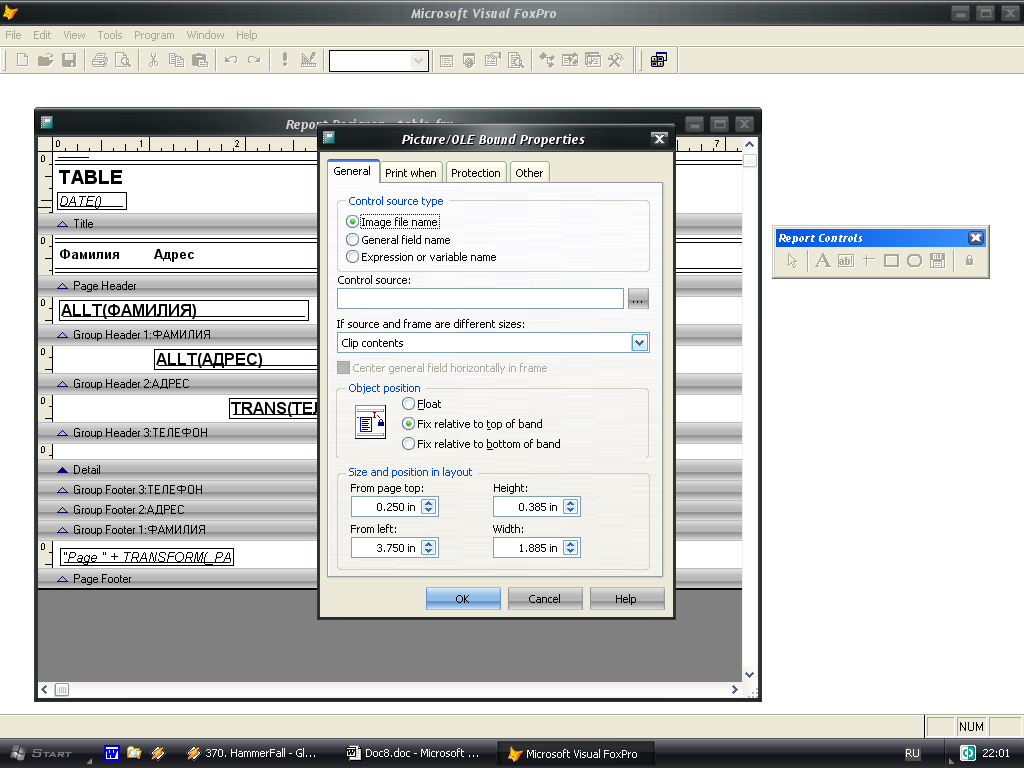The image size is (1024, 768).
Task: Click the Cancel button
Action: click(545, 599)
